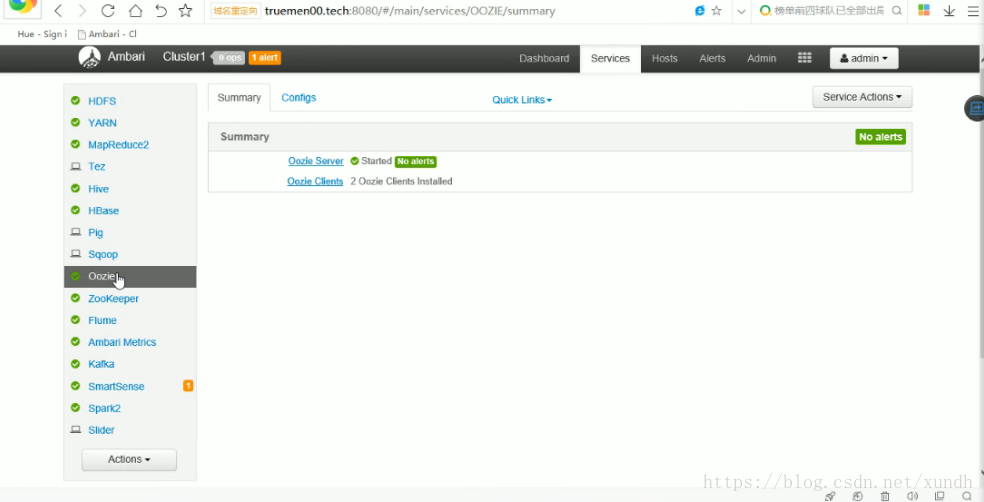The image size is (984, 502).
Task: Open the Ambari views grid icon
Action: coord(805,58)
